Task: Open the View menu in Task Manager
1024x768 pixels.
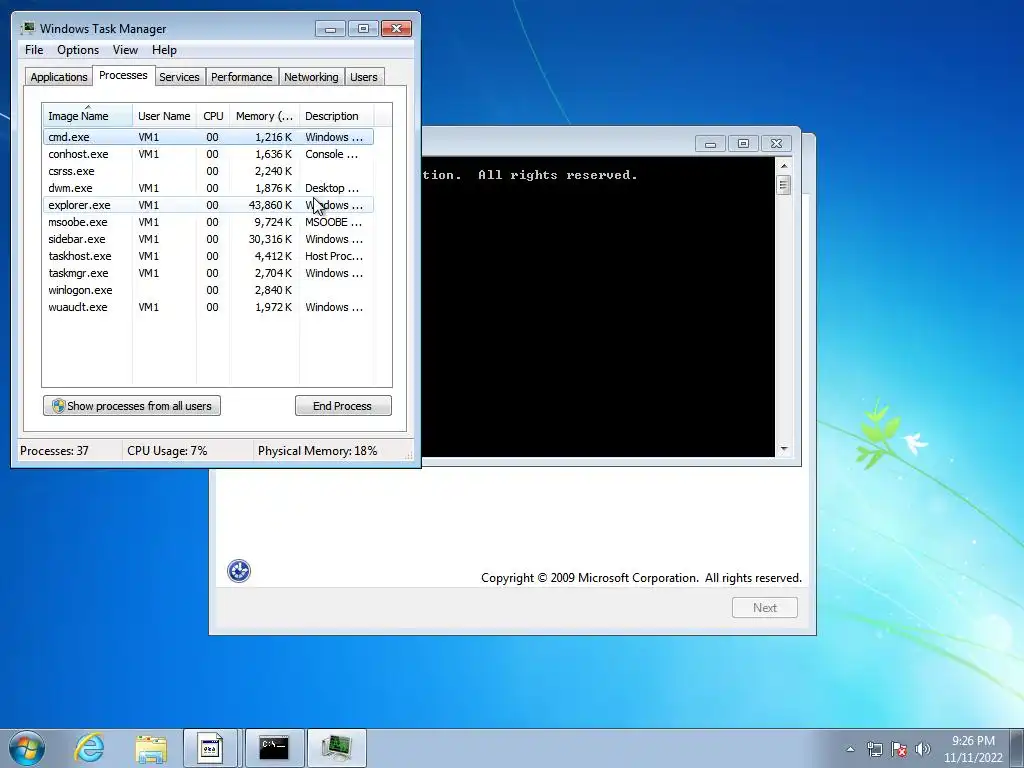Action: point(125,50)
